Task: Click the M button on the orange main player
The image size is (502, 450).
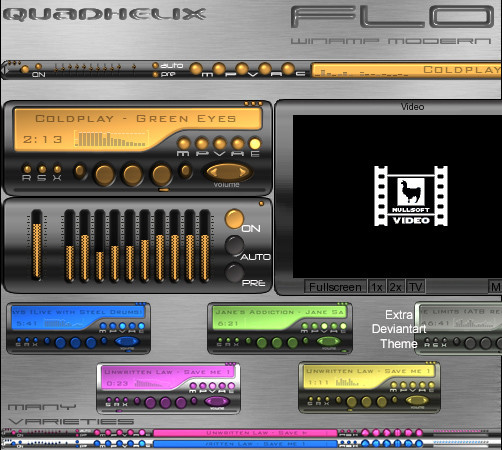Action: pyautogui.click(x=183, y=144)
